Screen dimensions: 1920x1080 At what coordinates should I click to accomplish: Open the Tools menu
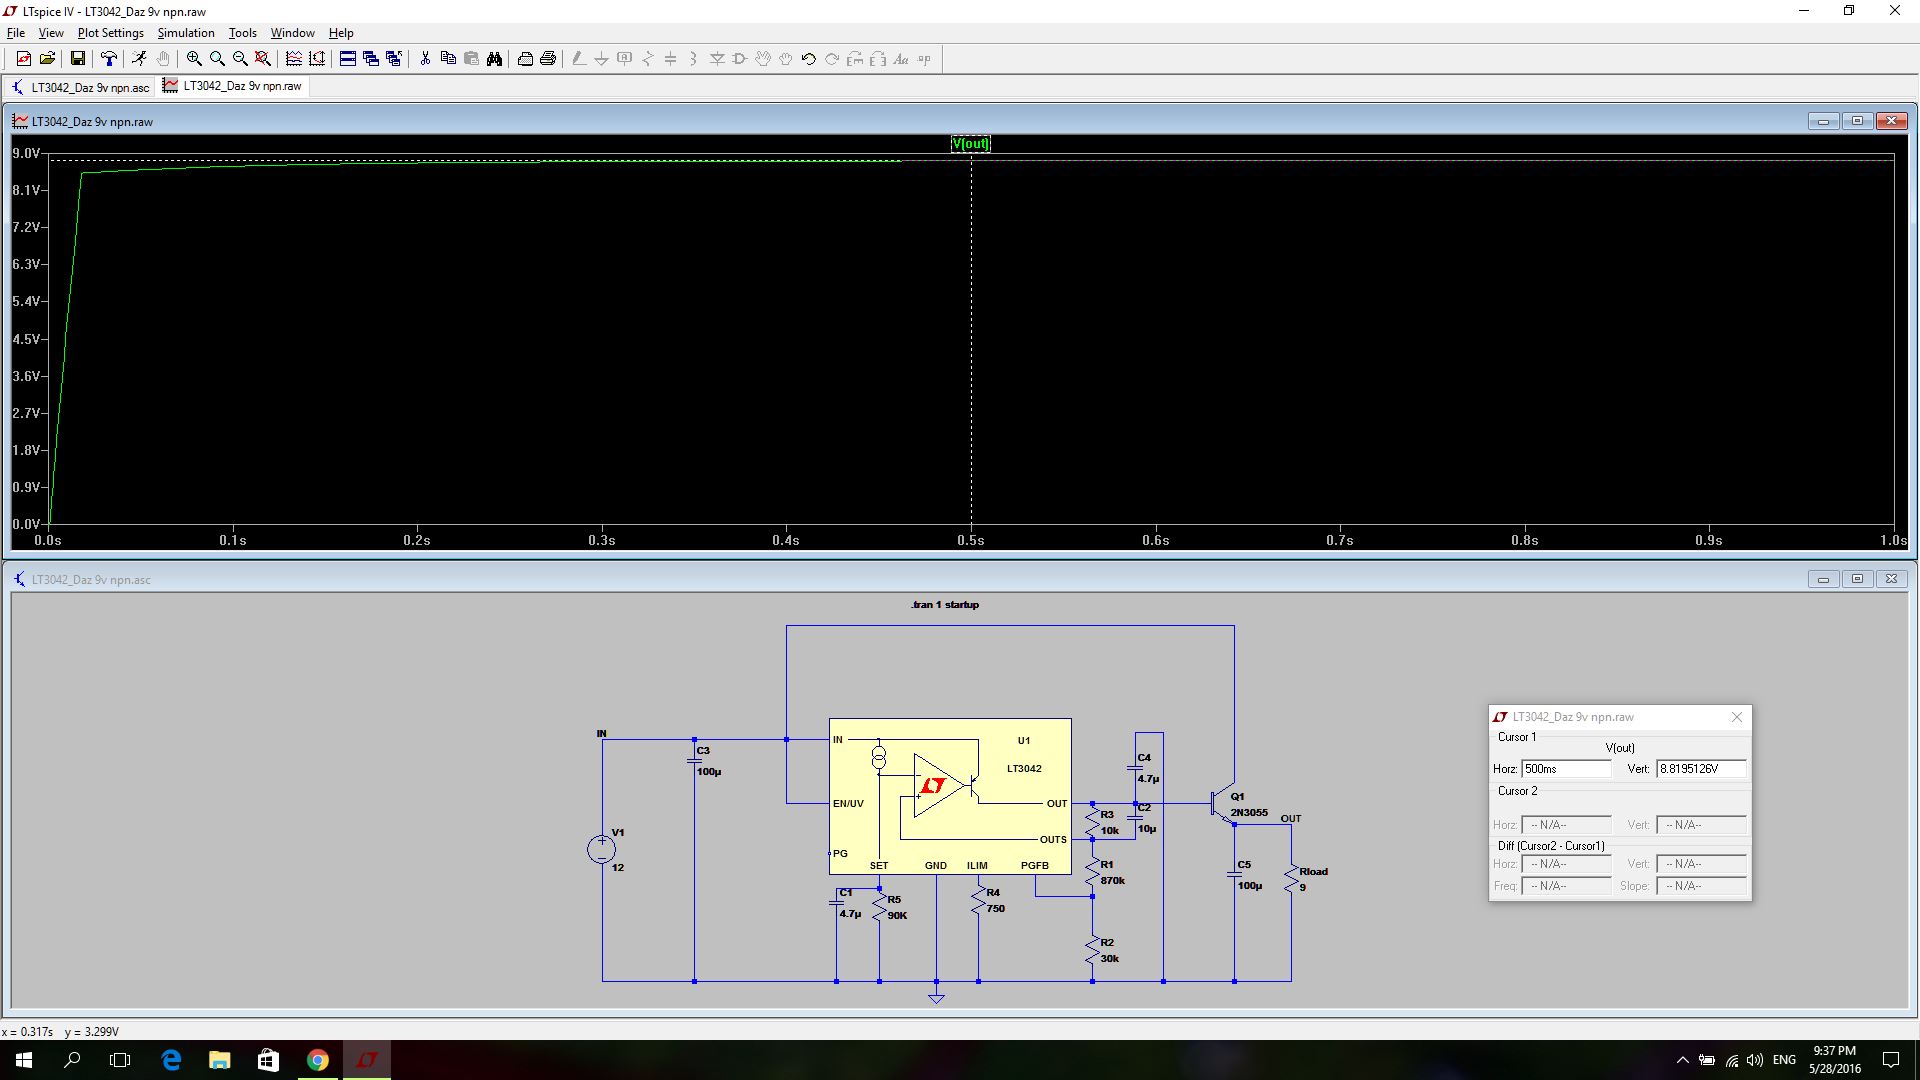point(243,33)
